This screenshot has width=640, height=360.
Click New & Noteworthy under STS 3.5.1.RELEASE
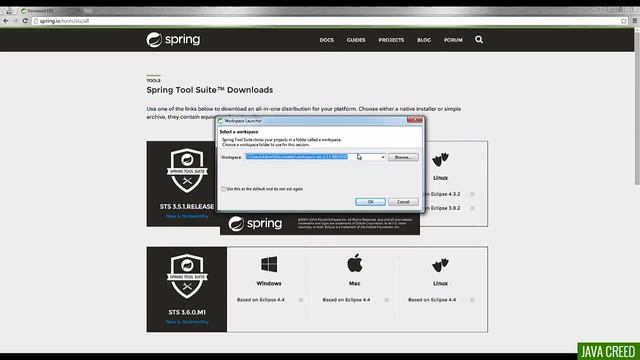(187, 216)
